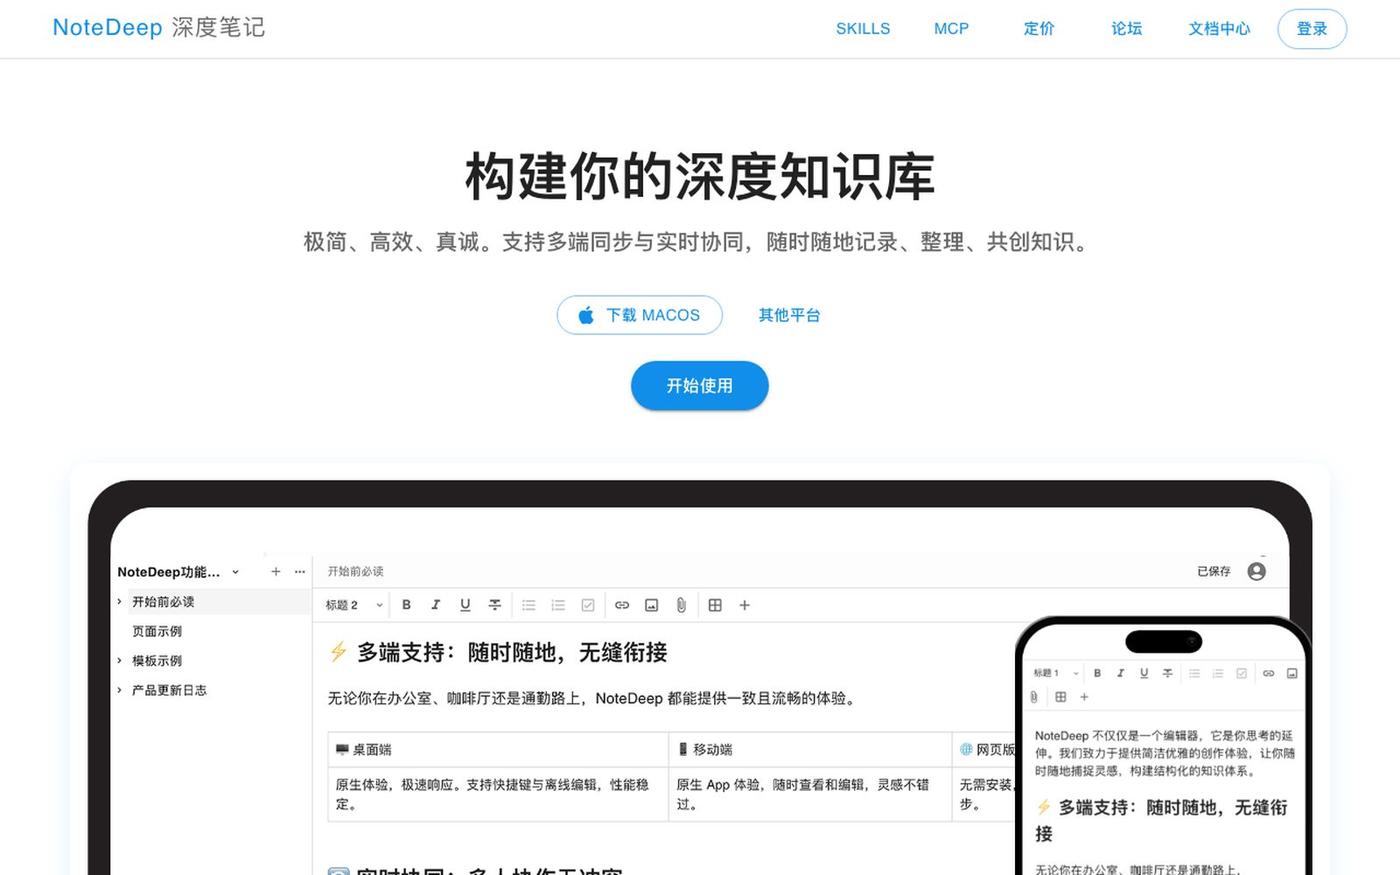
Task: Open the 标题 2 heading style dropdown
Action: click(354, 605)
